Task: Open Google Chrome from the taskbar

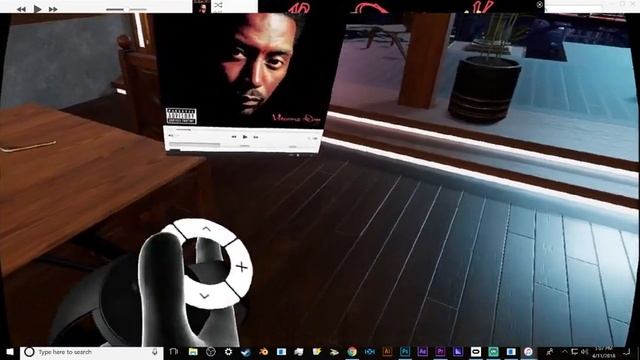Action: [x=352, y=352]
